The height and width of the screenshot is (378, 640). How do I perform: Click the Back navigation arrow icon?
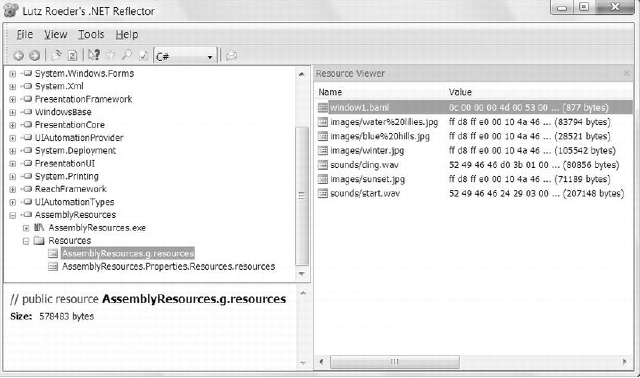coord(18,56)
